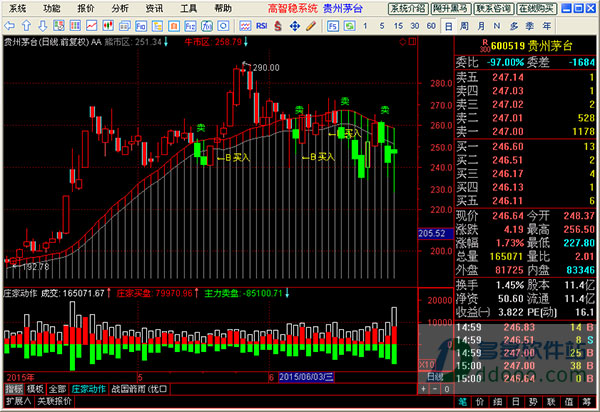This screenshot has width=600, height=412.
Task: Click the 在线购买 button
Action: point(536,8)
